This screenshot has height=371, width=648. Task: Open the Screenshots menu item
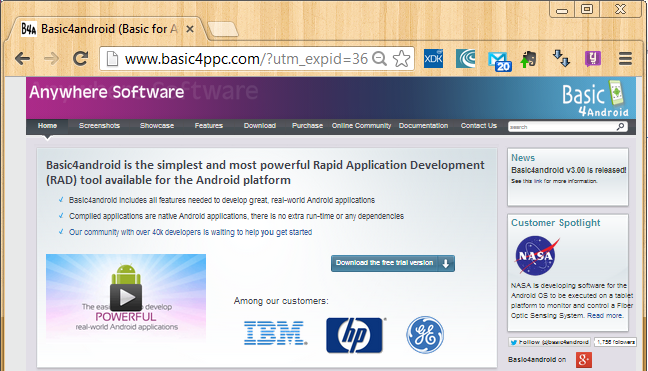99,126
